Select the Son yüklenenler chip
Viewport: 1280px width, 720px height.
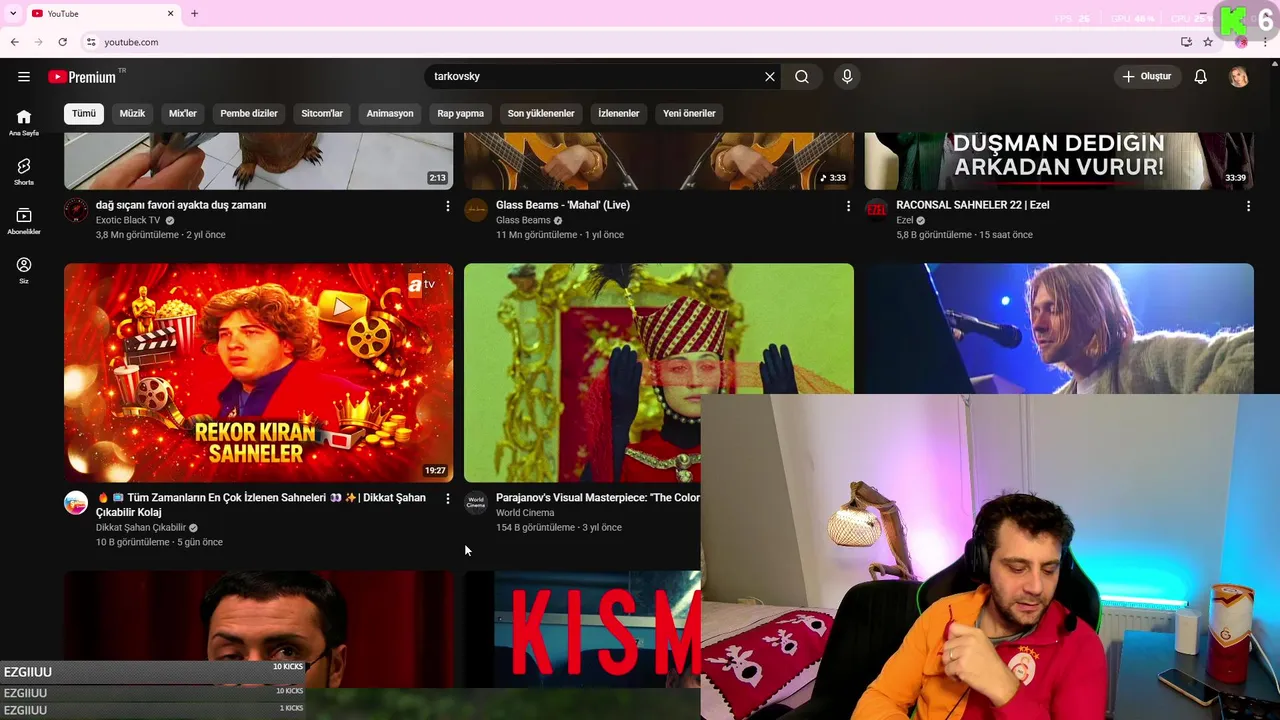(541, 113)
